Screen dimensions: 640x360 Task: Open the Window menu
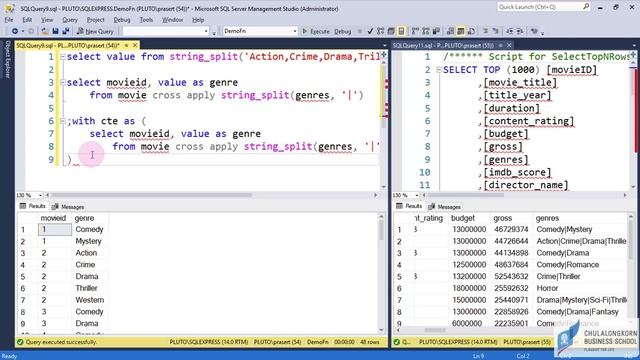click(x=172, y=20)
